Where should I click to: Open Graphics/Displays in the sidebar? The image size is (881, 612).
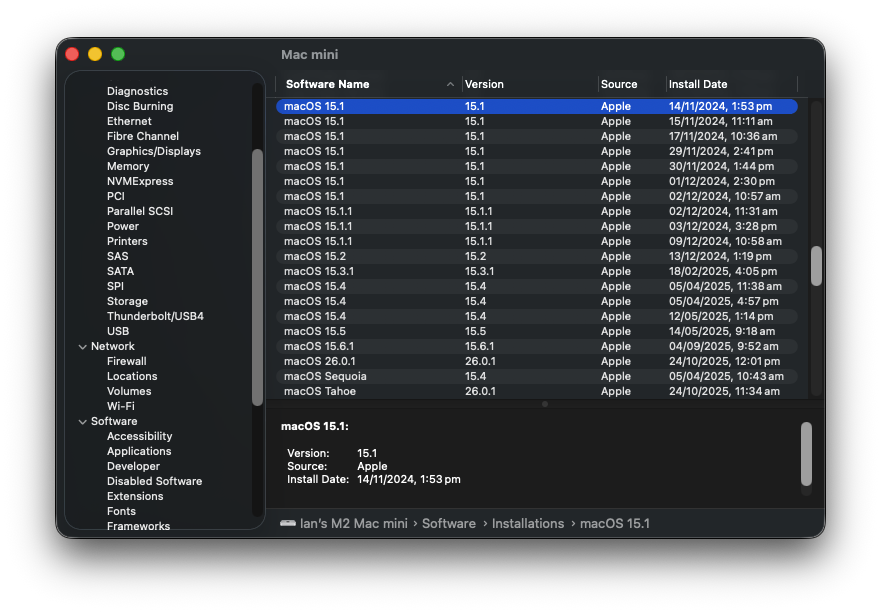pyautogui.click(x=153, y=151)
